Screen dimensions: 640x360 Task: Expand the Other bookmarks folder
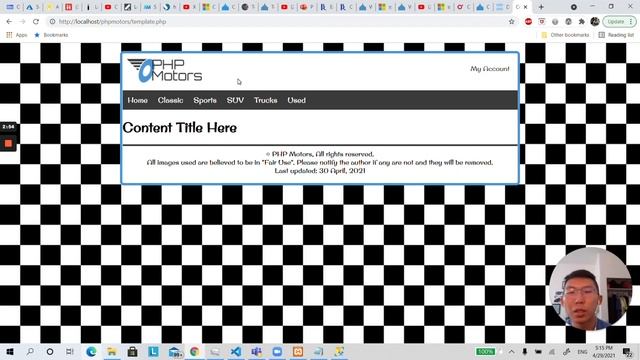point(565,35)
